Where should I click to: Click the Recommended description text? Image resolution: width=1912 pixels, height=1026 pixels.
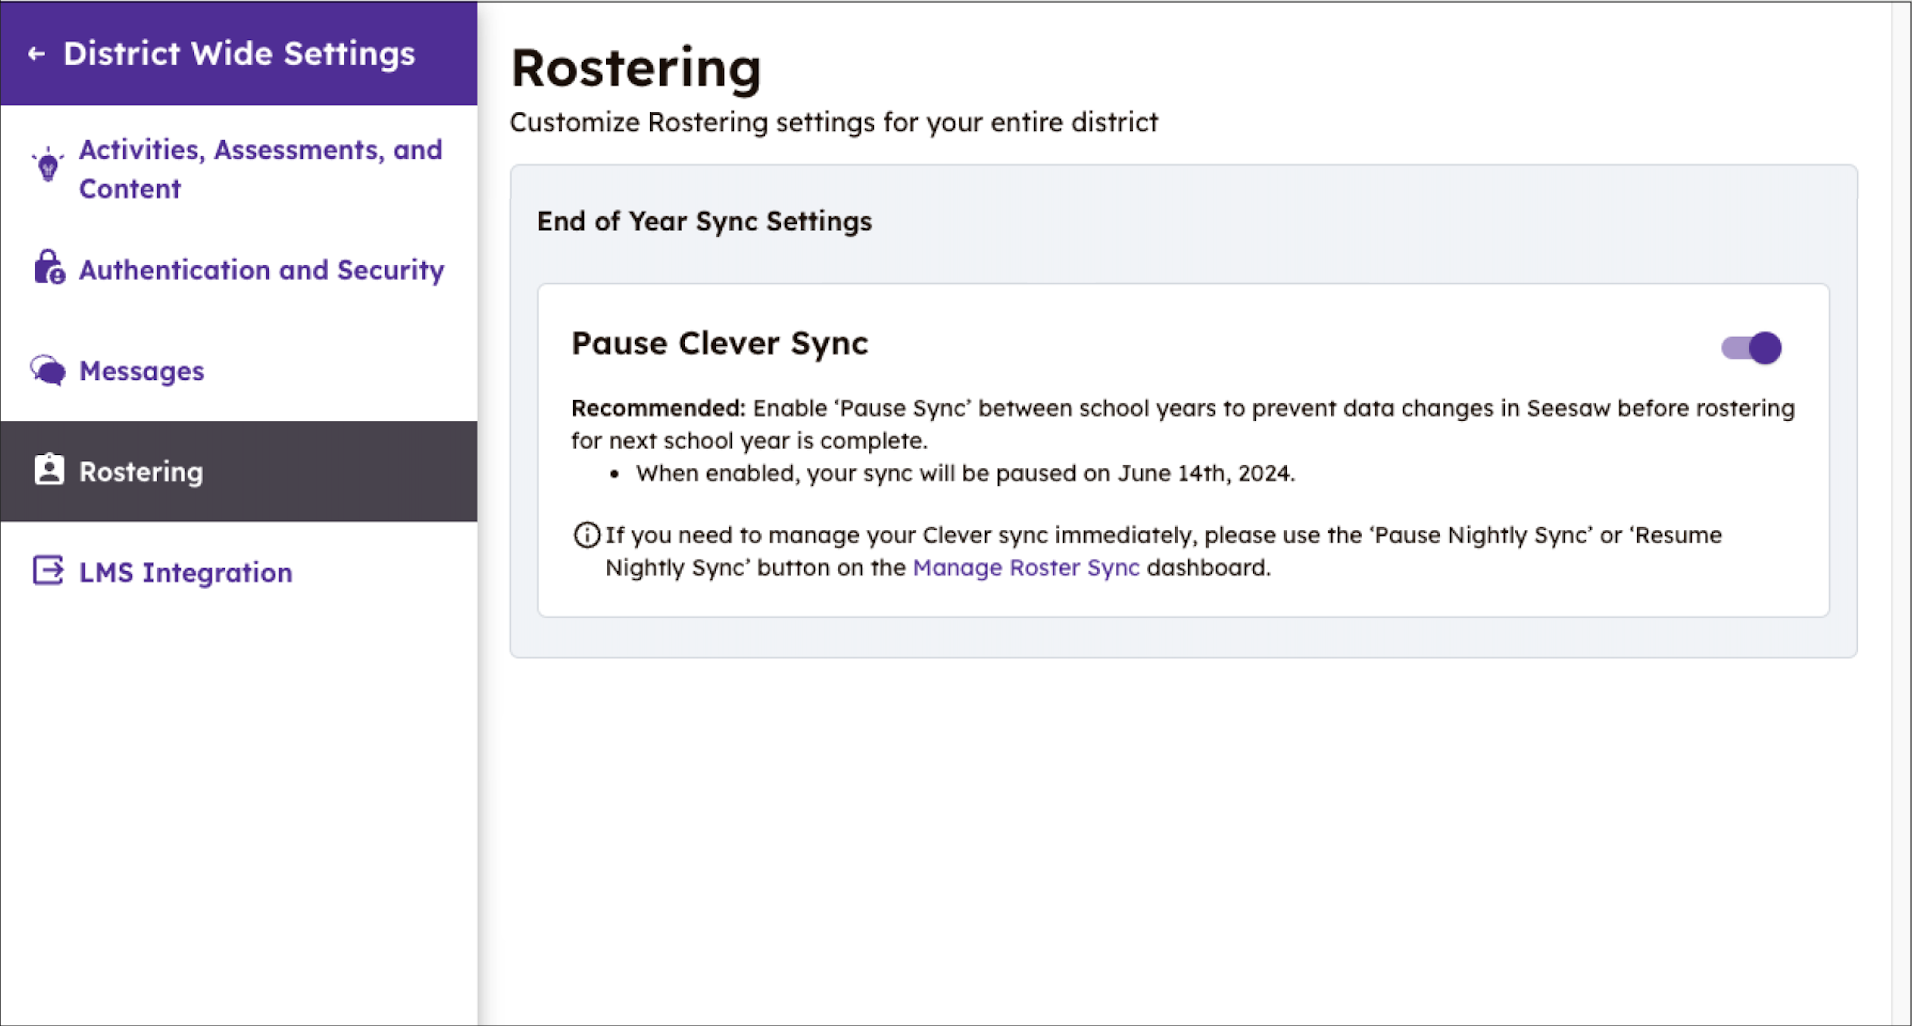(x=1180, y=424)
